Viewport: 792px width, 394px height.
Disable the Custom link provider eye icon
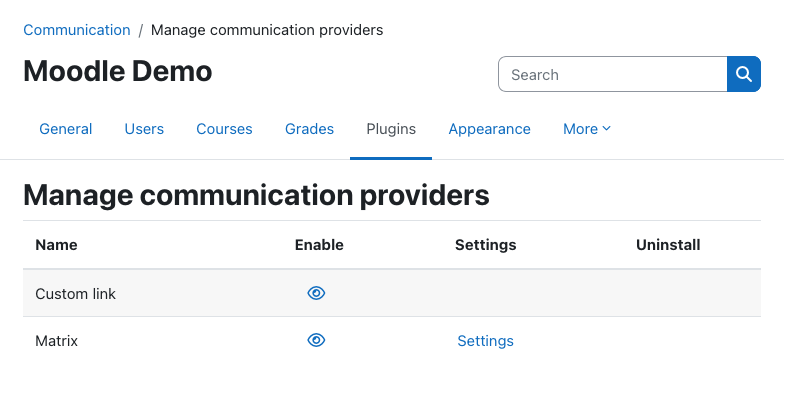(x=316, y=293)
